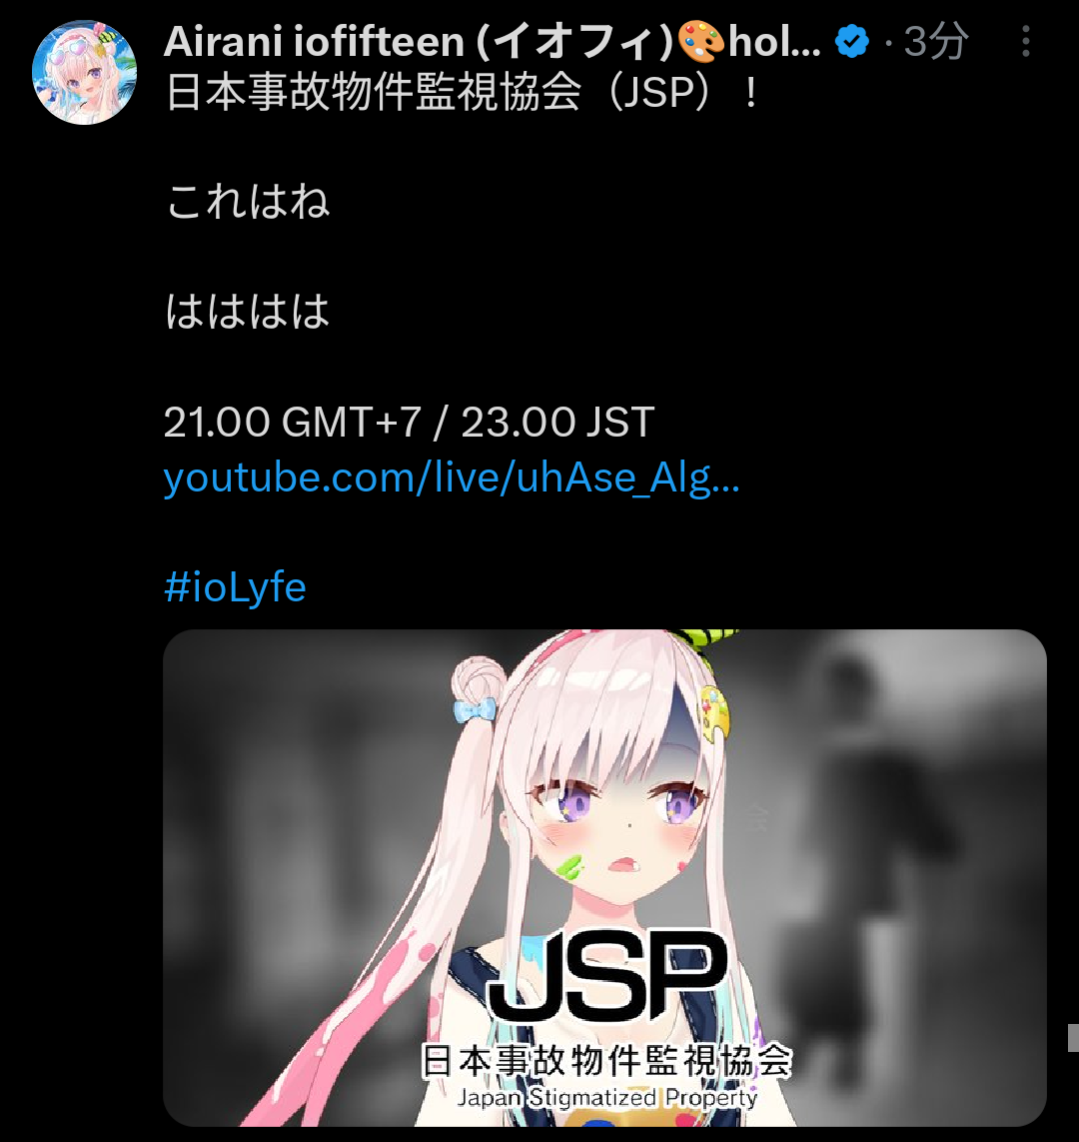This screenshot has width=1079, height=1142.
Task: Click the artist palette emoji in name
Action: click(x=702, y=42)
